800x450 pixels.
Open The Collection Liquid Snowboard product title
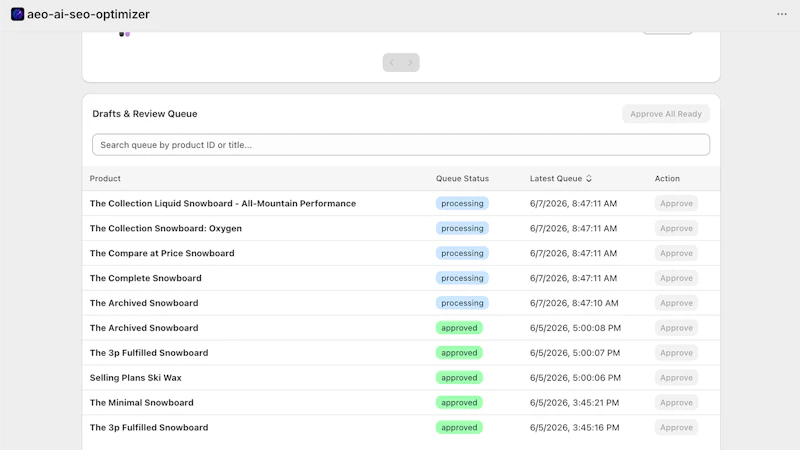[223, 204]
